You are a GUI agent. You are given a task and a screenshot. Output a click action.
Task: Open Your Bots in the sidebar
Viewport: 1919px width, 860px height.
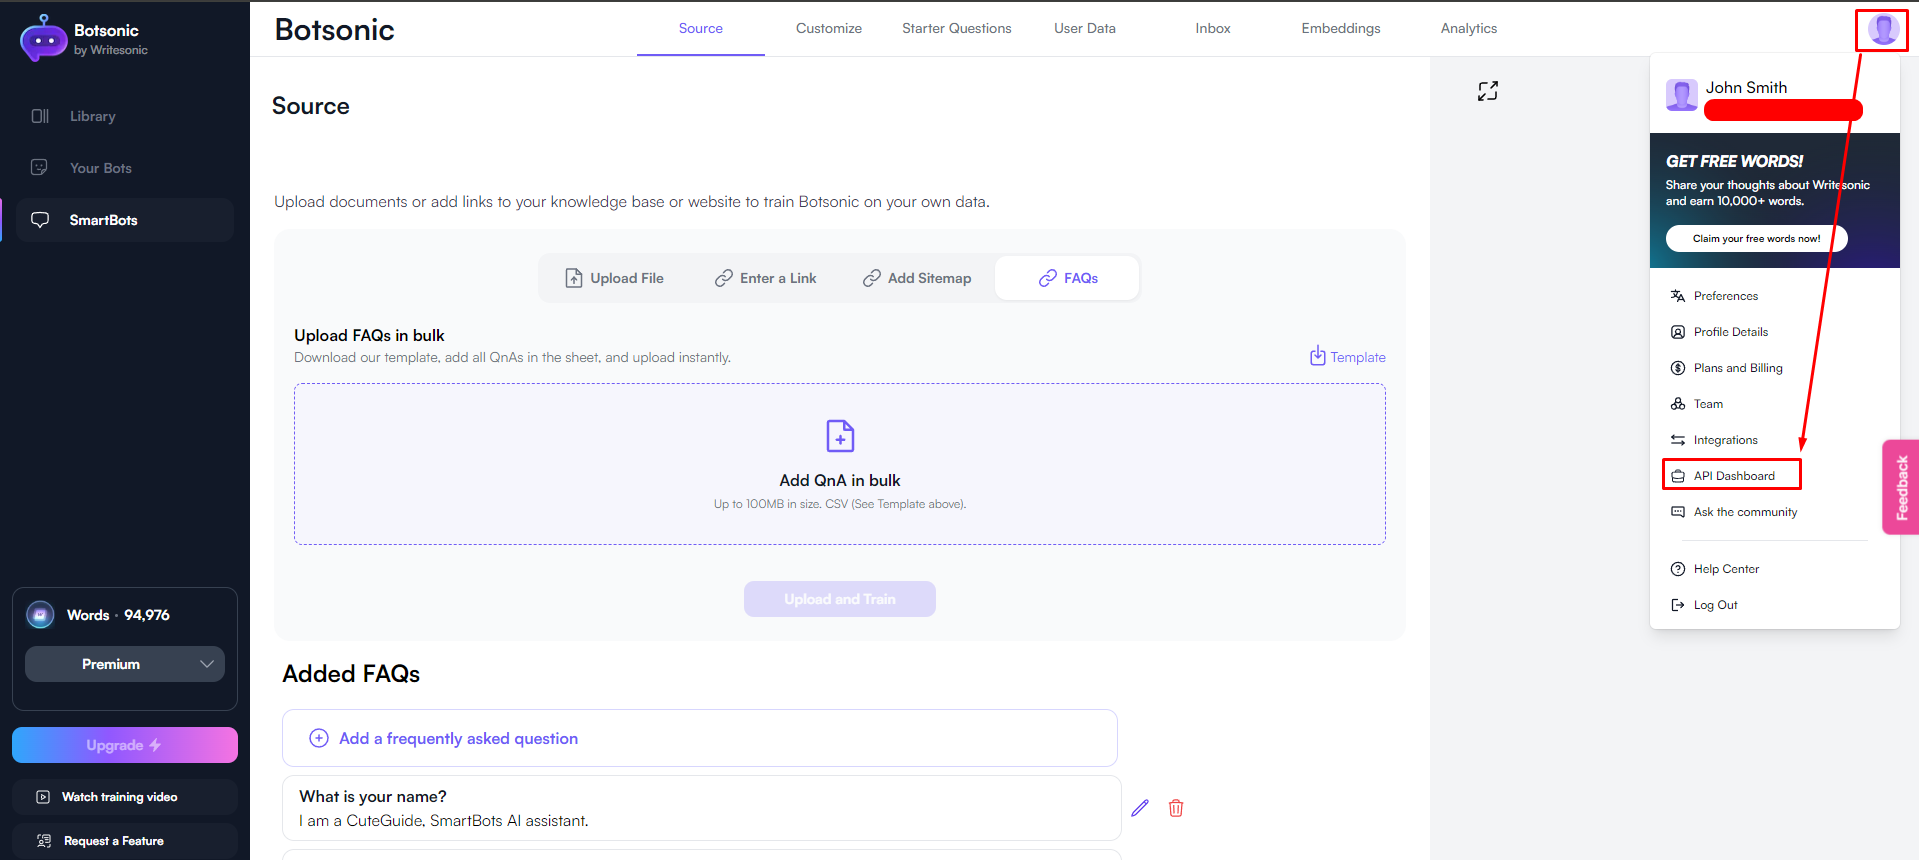pyautogui.click(x=101, y=168)
